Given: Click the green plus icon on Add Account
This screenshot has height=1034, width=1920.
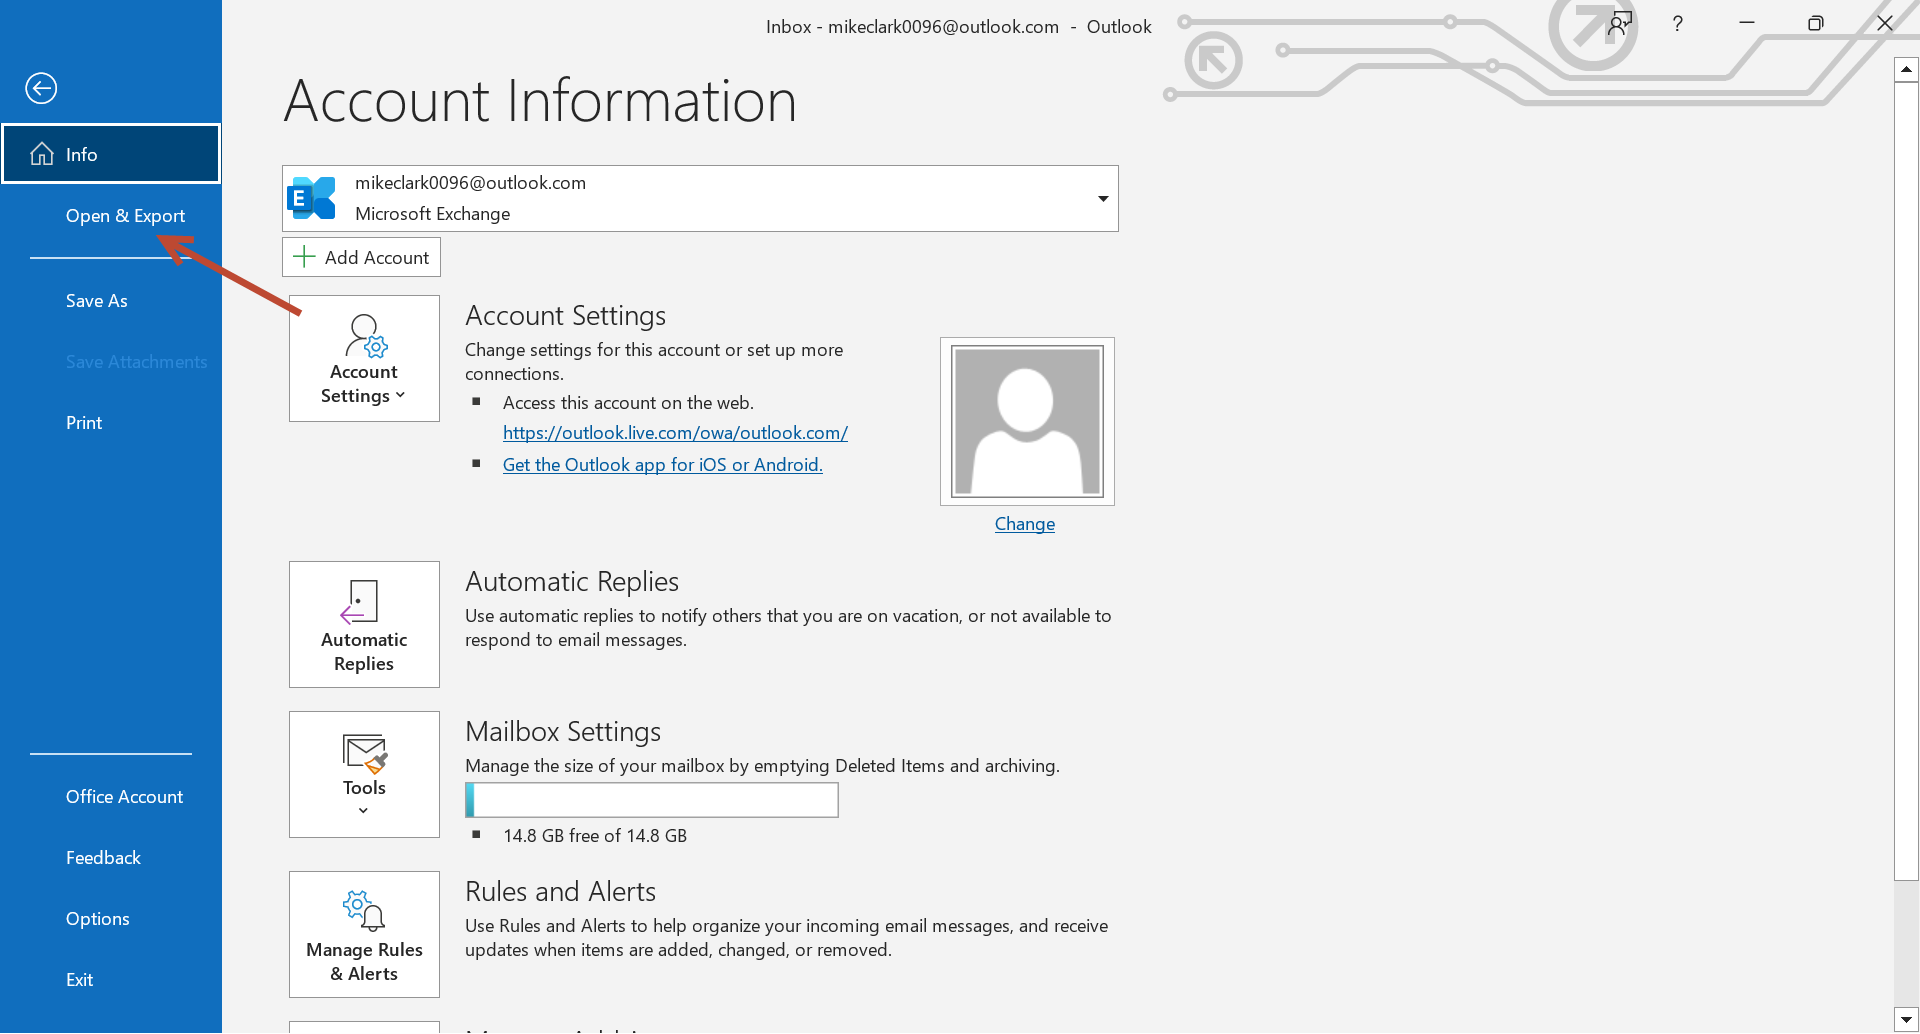Looking at the screenshot, I should [304, 257].
